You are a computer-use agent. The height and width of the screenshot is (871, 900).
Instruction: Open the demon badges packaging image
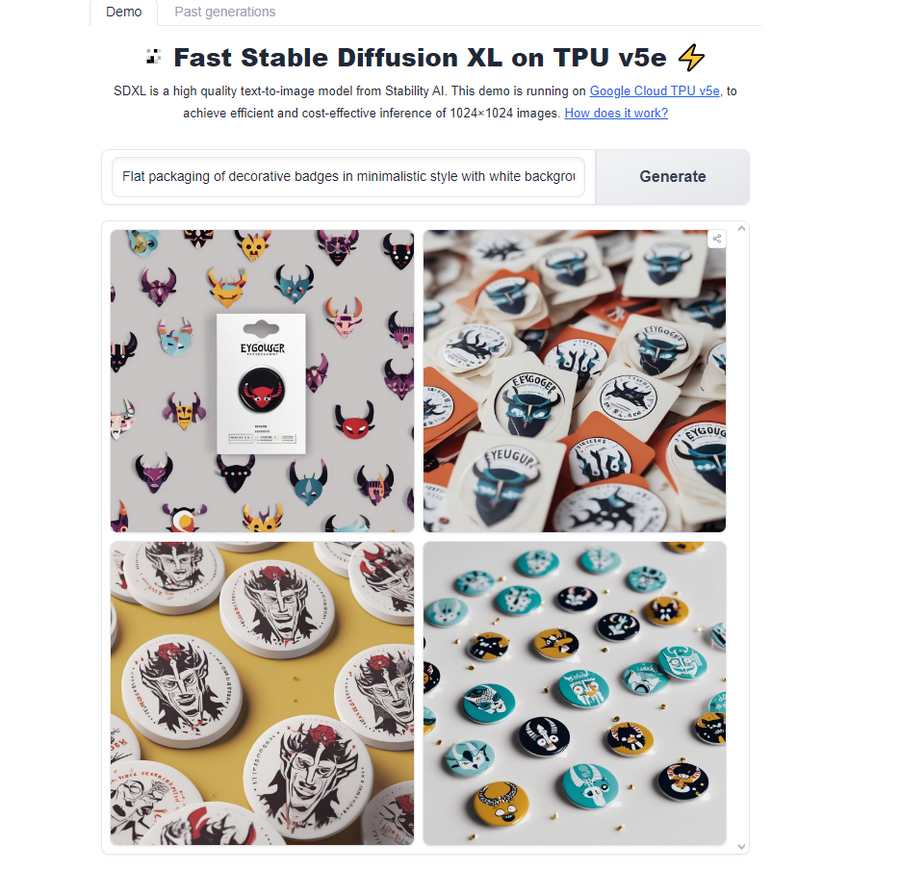[x=262, y=381]
